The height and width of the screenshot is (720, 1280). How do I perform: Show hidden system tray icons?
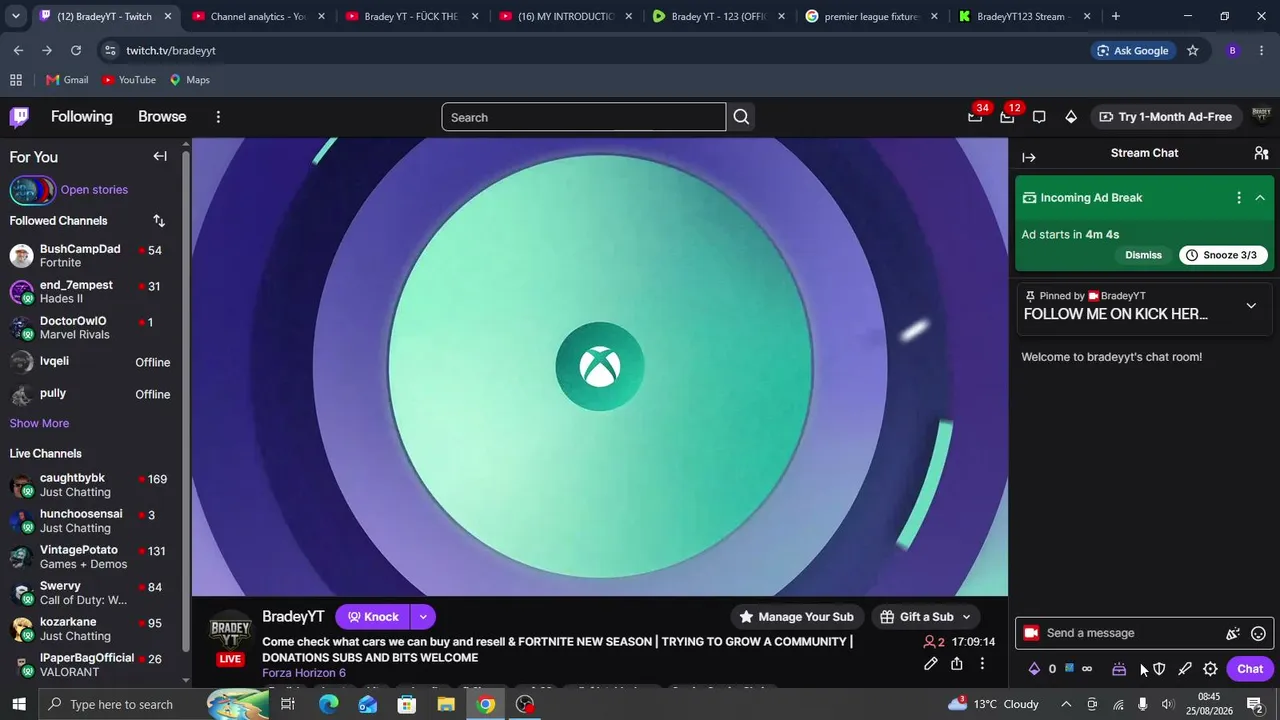point(1066,705)
